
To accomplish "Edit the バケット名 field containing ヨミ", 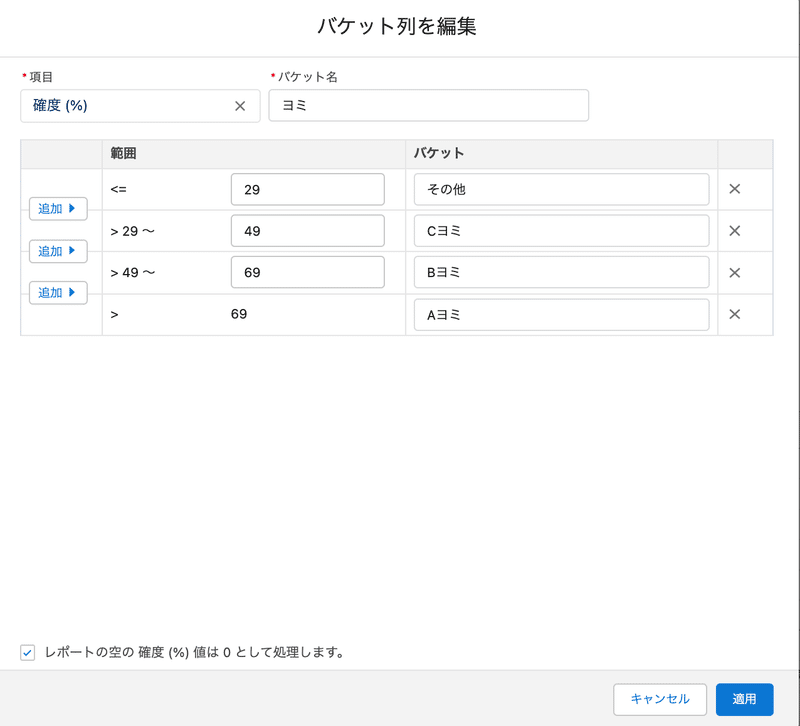I will [x=429, y=106].
